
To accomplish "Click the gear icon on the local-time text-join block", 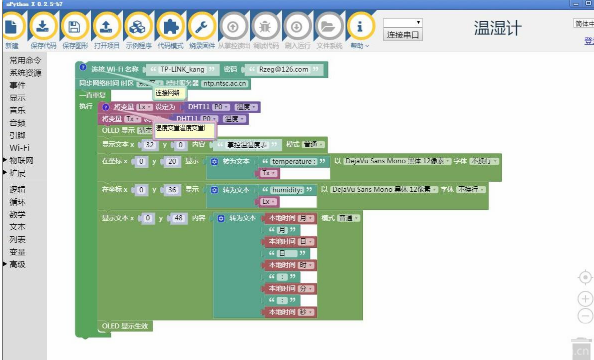I will 221,218.
